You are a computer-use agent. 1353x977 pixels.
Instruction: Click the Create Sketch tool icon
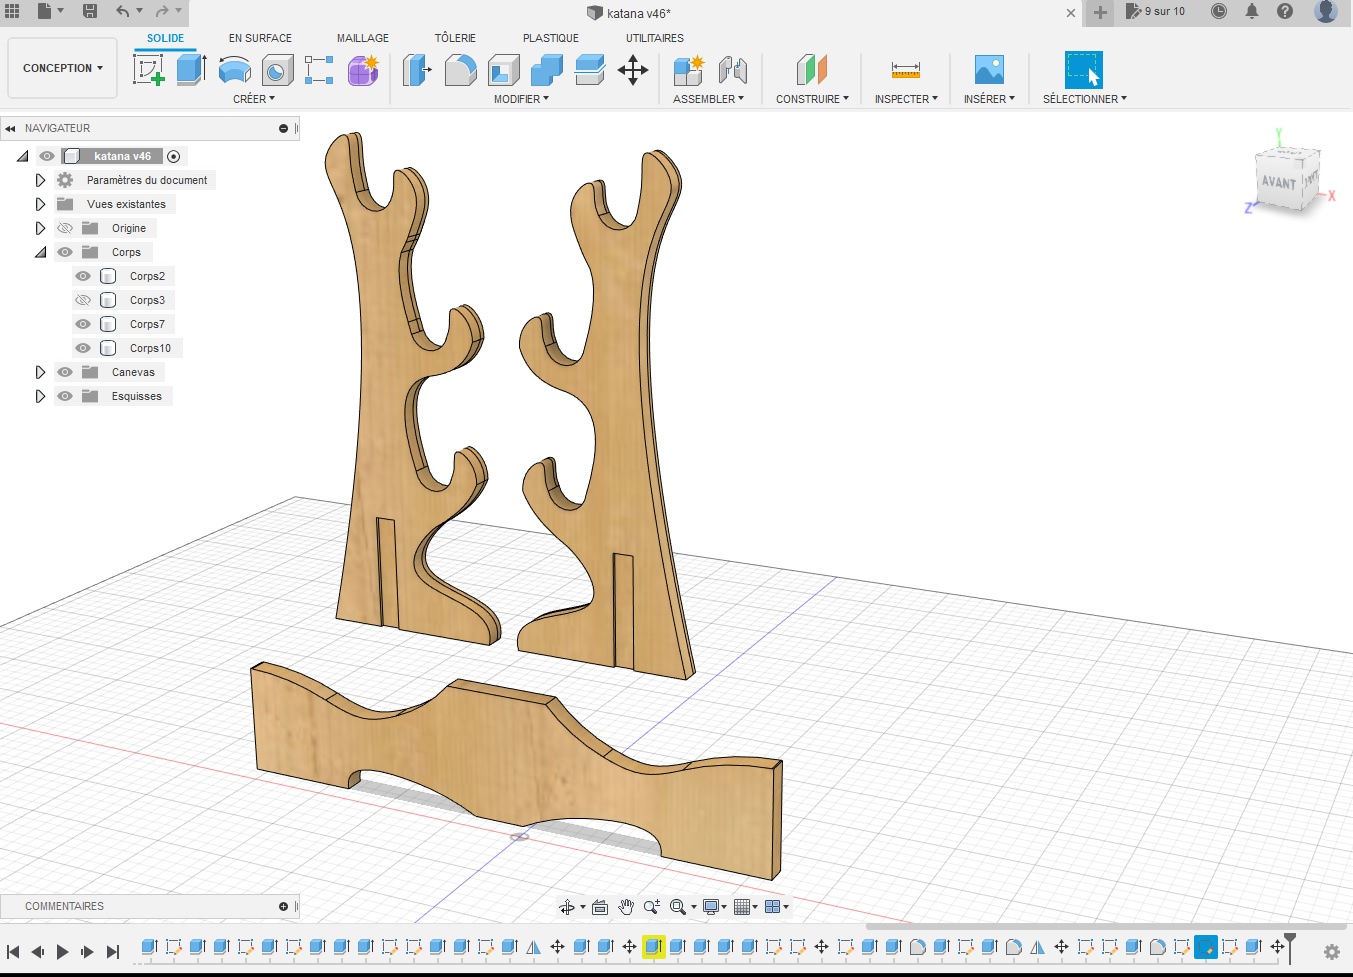tap(148, 70)
